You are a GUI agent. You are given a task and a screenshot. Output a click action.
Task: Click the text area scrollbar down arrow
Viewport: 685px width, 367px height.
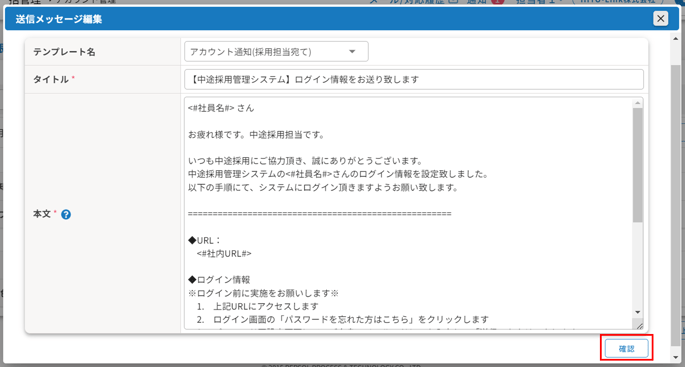click(637, 312)
